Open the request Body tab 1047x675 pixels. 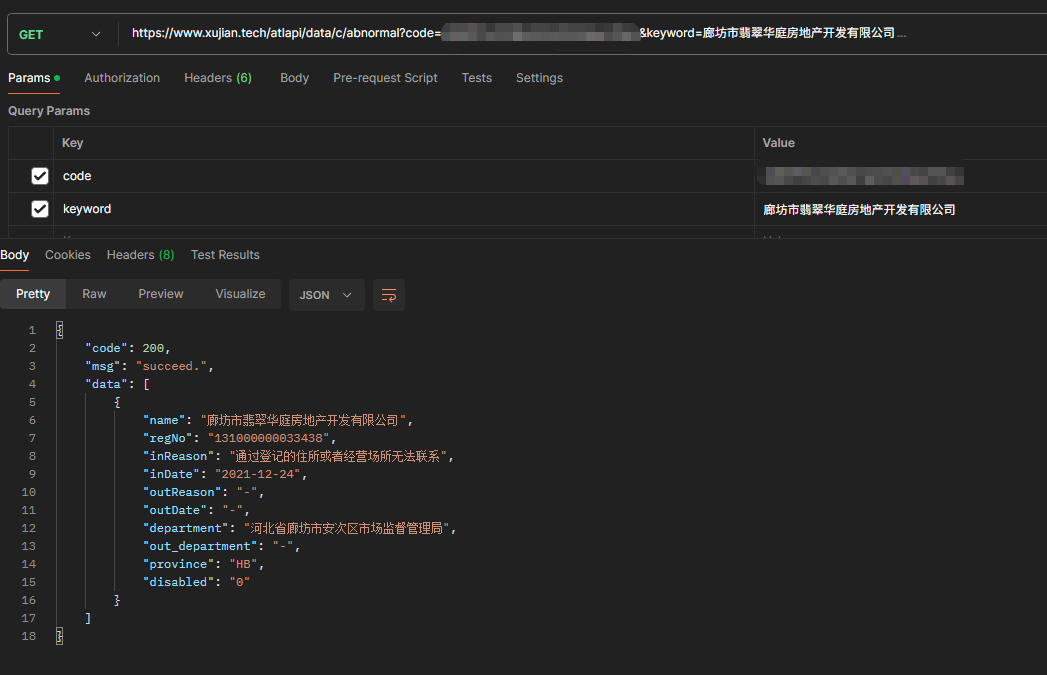tap(294, 78)
